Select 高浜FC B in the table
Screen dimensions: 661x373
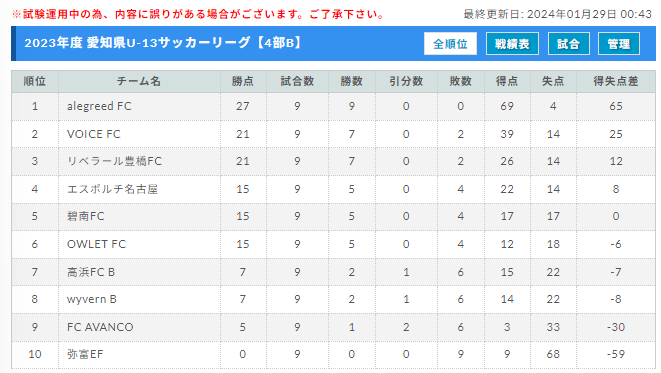click(91, 272)
